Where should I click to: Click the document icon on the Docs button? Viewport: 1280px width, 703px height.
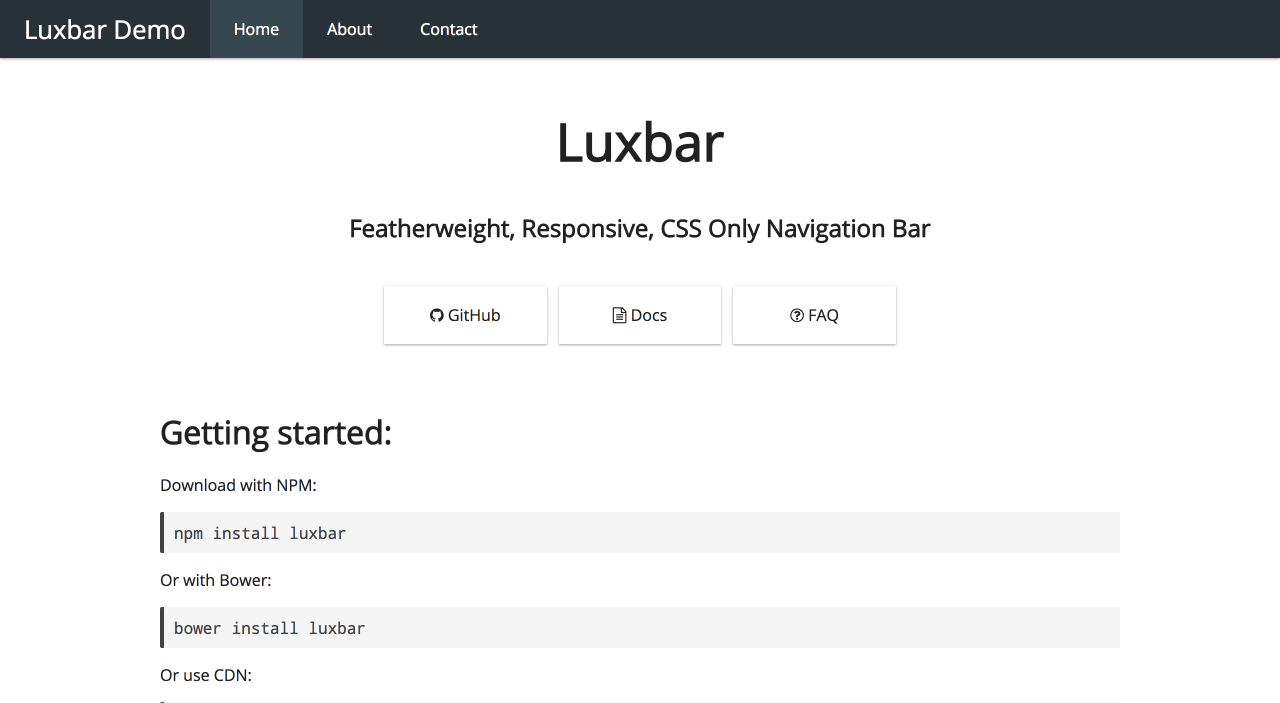(618, 315)
